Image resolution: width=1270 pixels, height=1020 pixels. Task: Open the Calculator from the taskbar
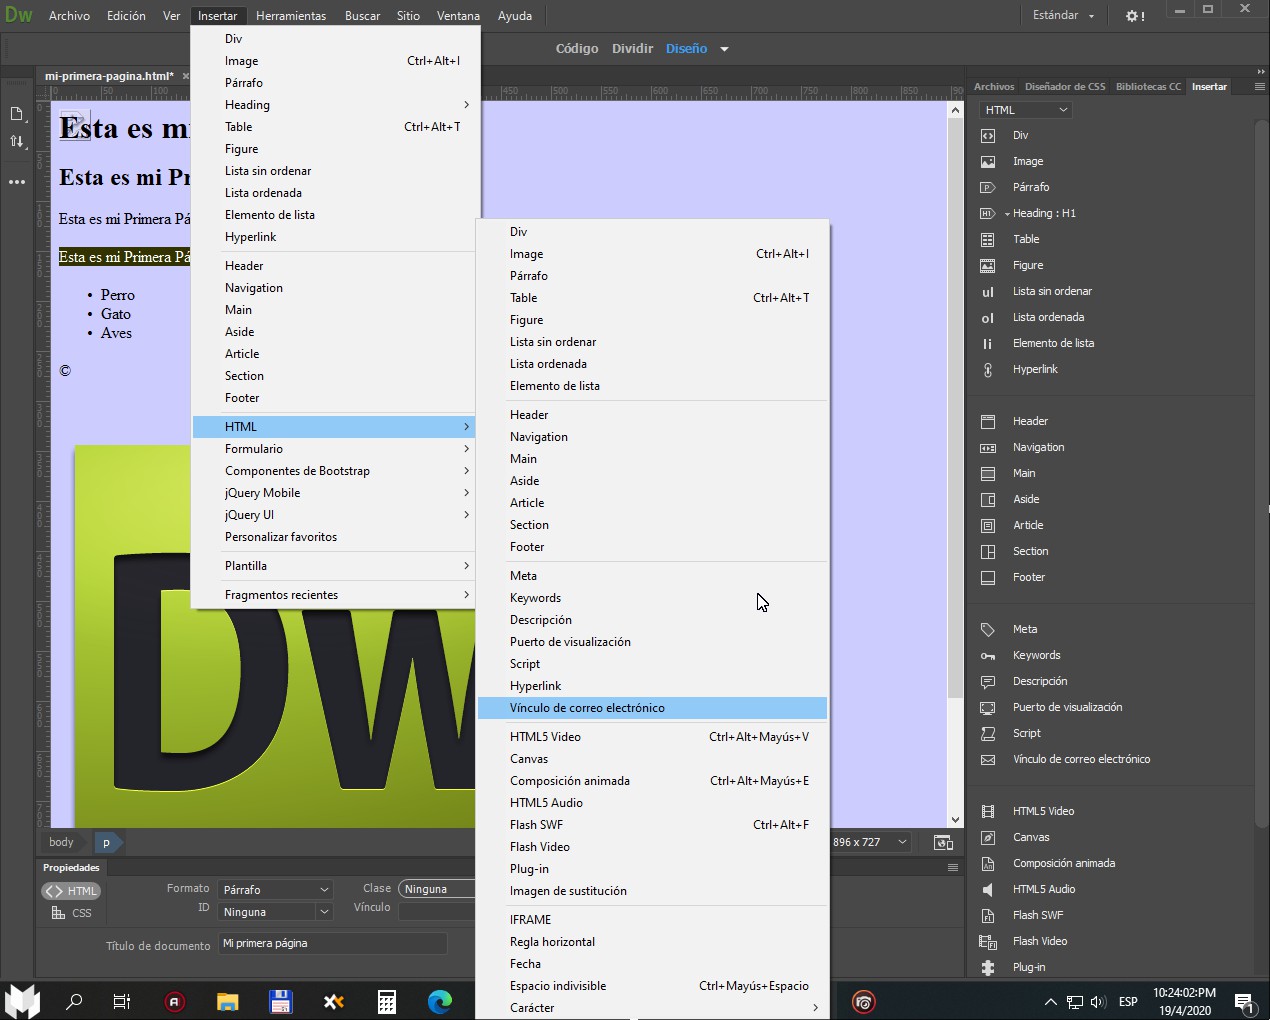[x=387, y=1001]
